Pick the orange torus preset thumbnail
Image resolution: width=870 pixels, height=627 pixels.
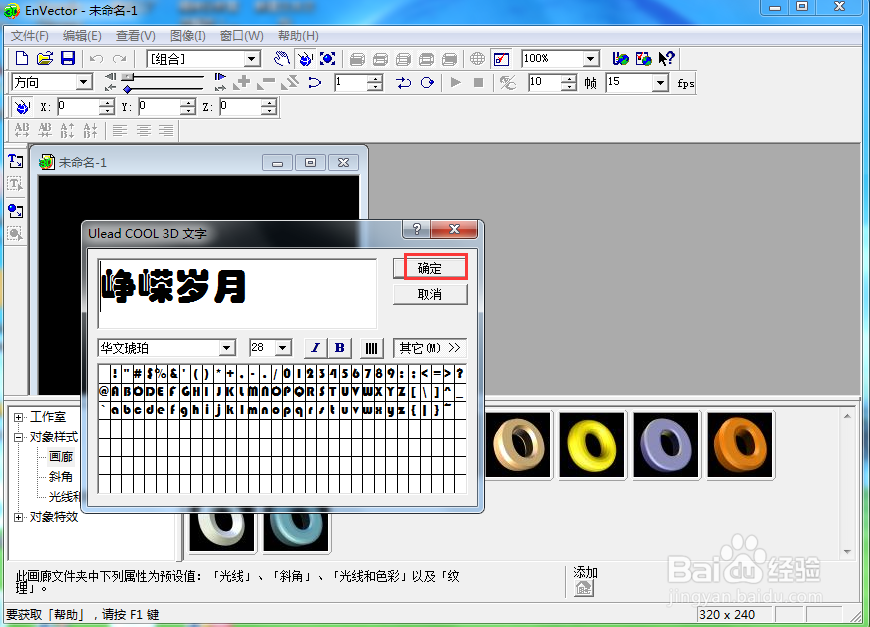740,444
